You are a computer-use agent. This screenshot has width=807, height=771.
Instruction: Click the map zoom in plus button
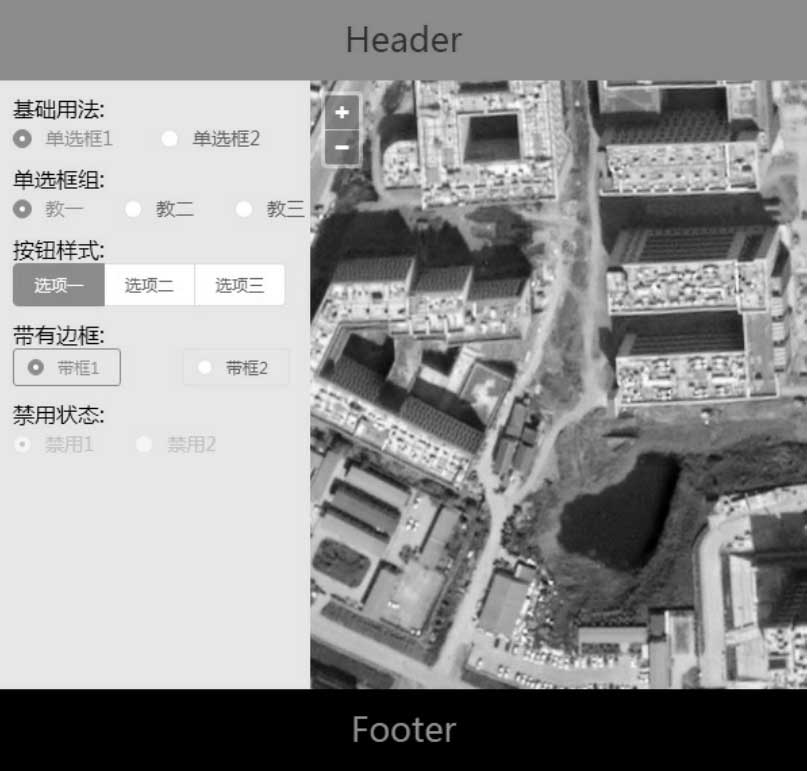click(x=342, y=113)
